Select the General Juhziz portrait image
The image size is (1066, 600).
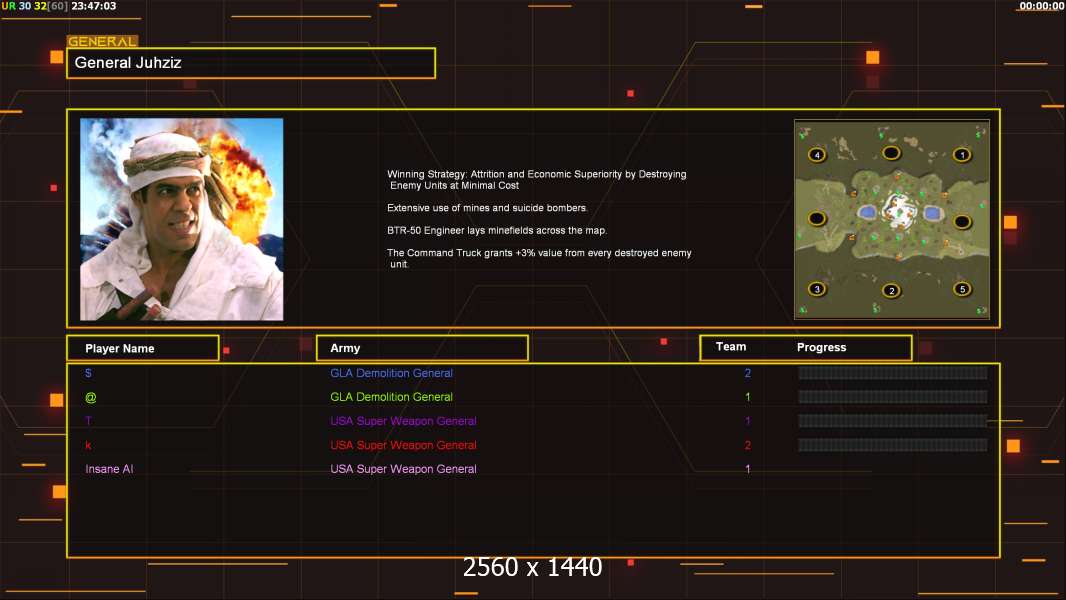pos(182,219)
